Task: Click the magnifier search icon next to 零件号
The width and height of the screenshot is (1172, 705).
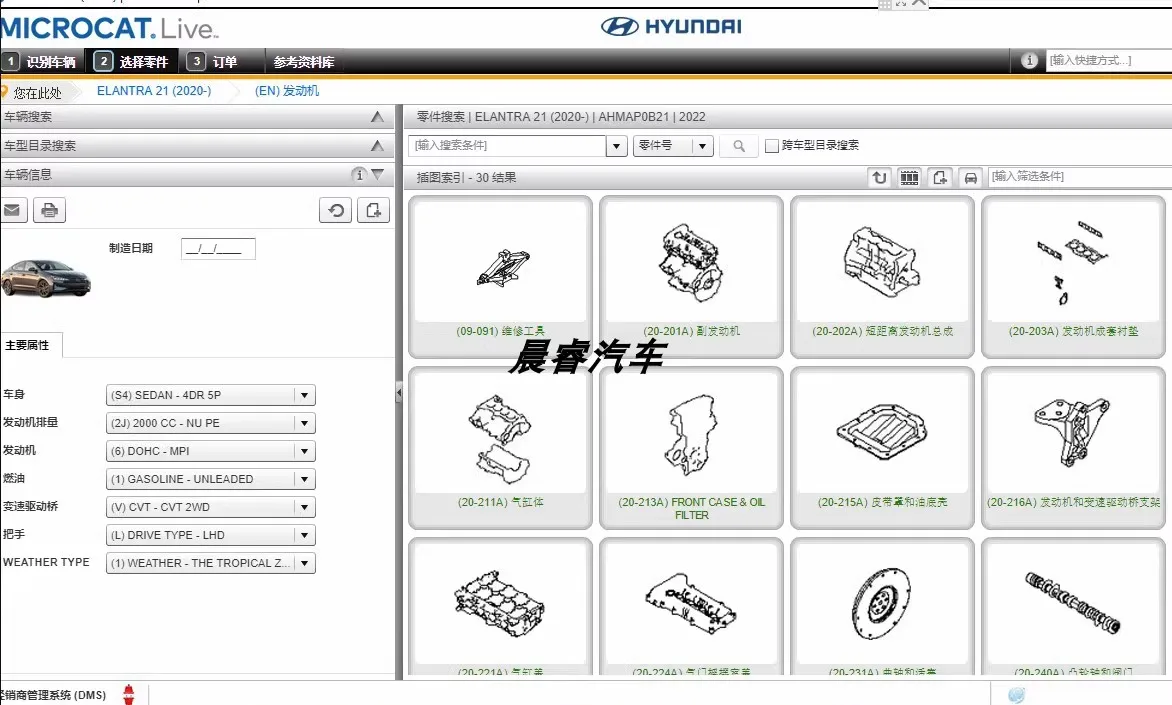Action: (738, 145)
